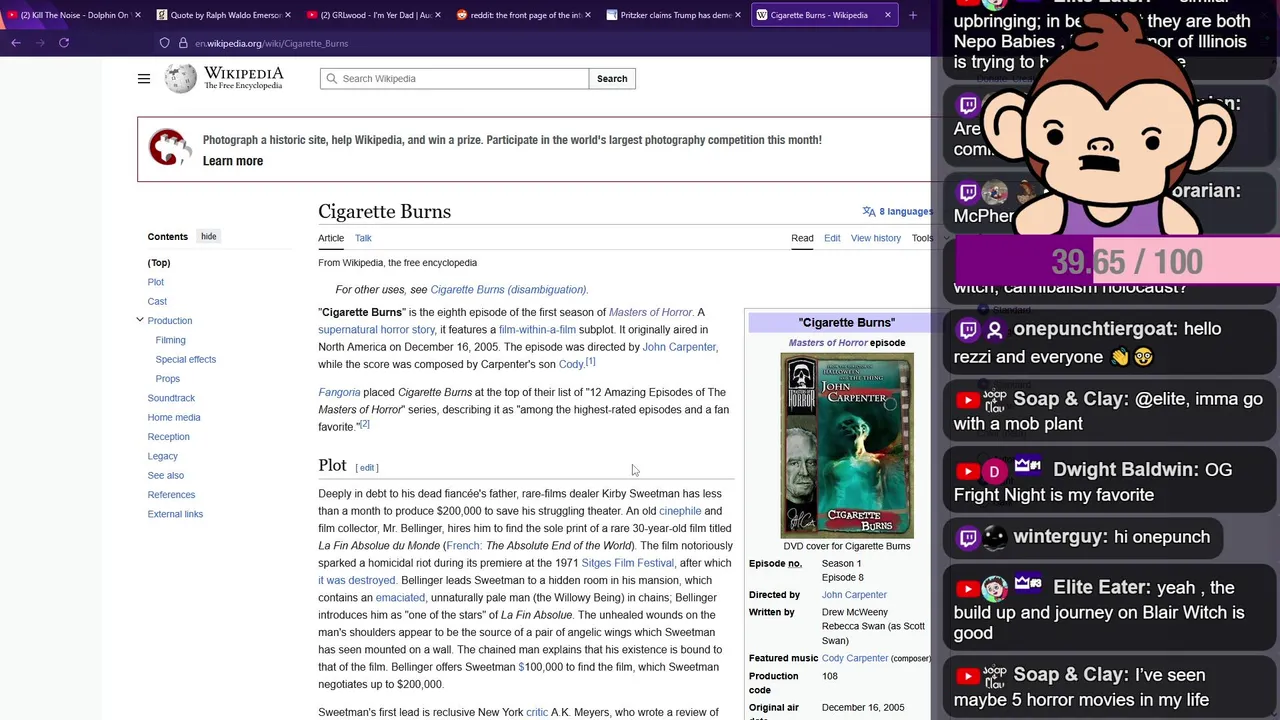The width and height of the screenshot is (1280, 720).
Task: Open View history tab
Action: (x=876, y=238)
